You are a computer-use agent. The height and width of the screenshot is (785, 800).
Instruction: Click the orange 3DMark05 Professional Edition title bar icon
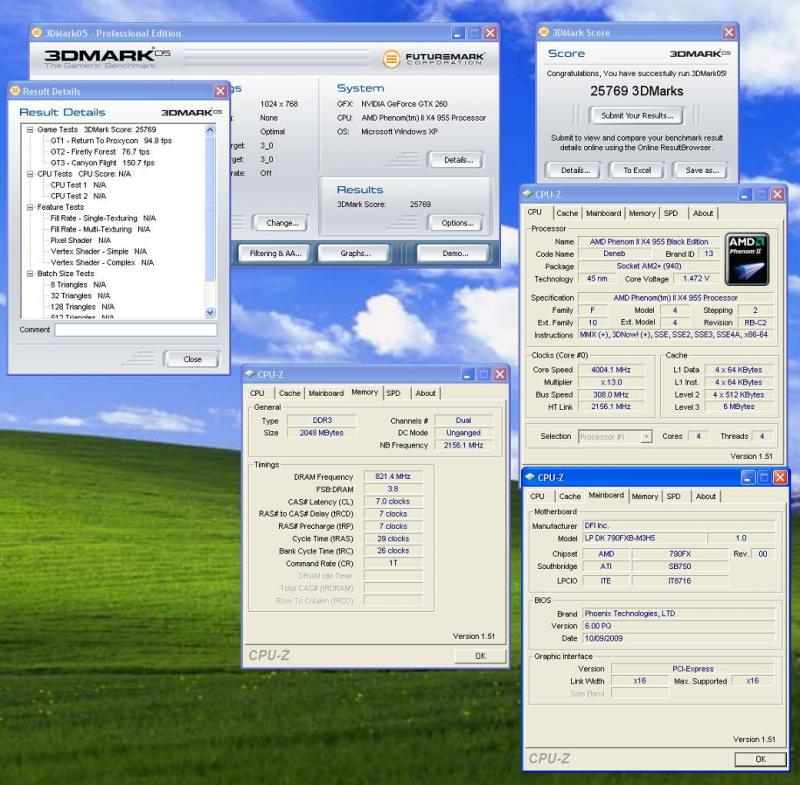pyautogui.click(x=36, y=33)
